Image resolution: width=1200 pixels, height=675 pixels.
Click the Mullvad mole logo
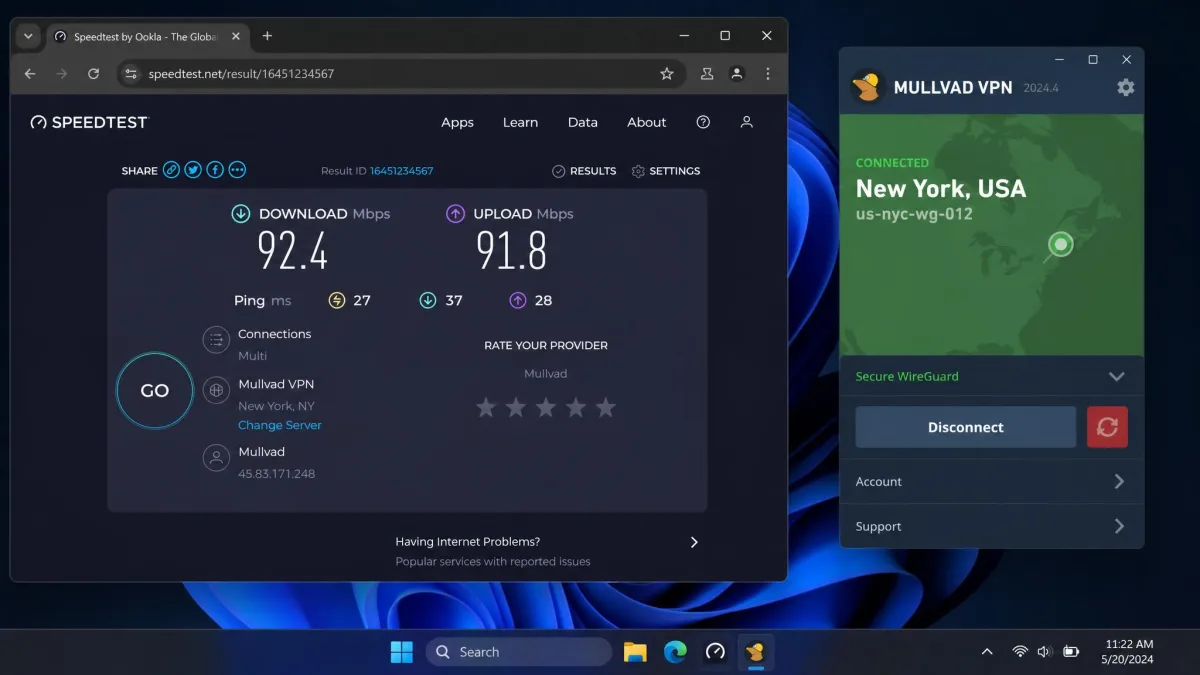(866, 86)
